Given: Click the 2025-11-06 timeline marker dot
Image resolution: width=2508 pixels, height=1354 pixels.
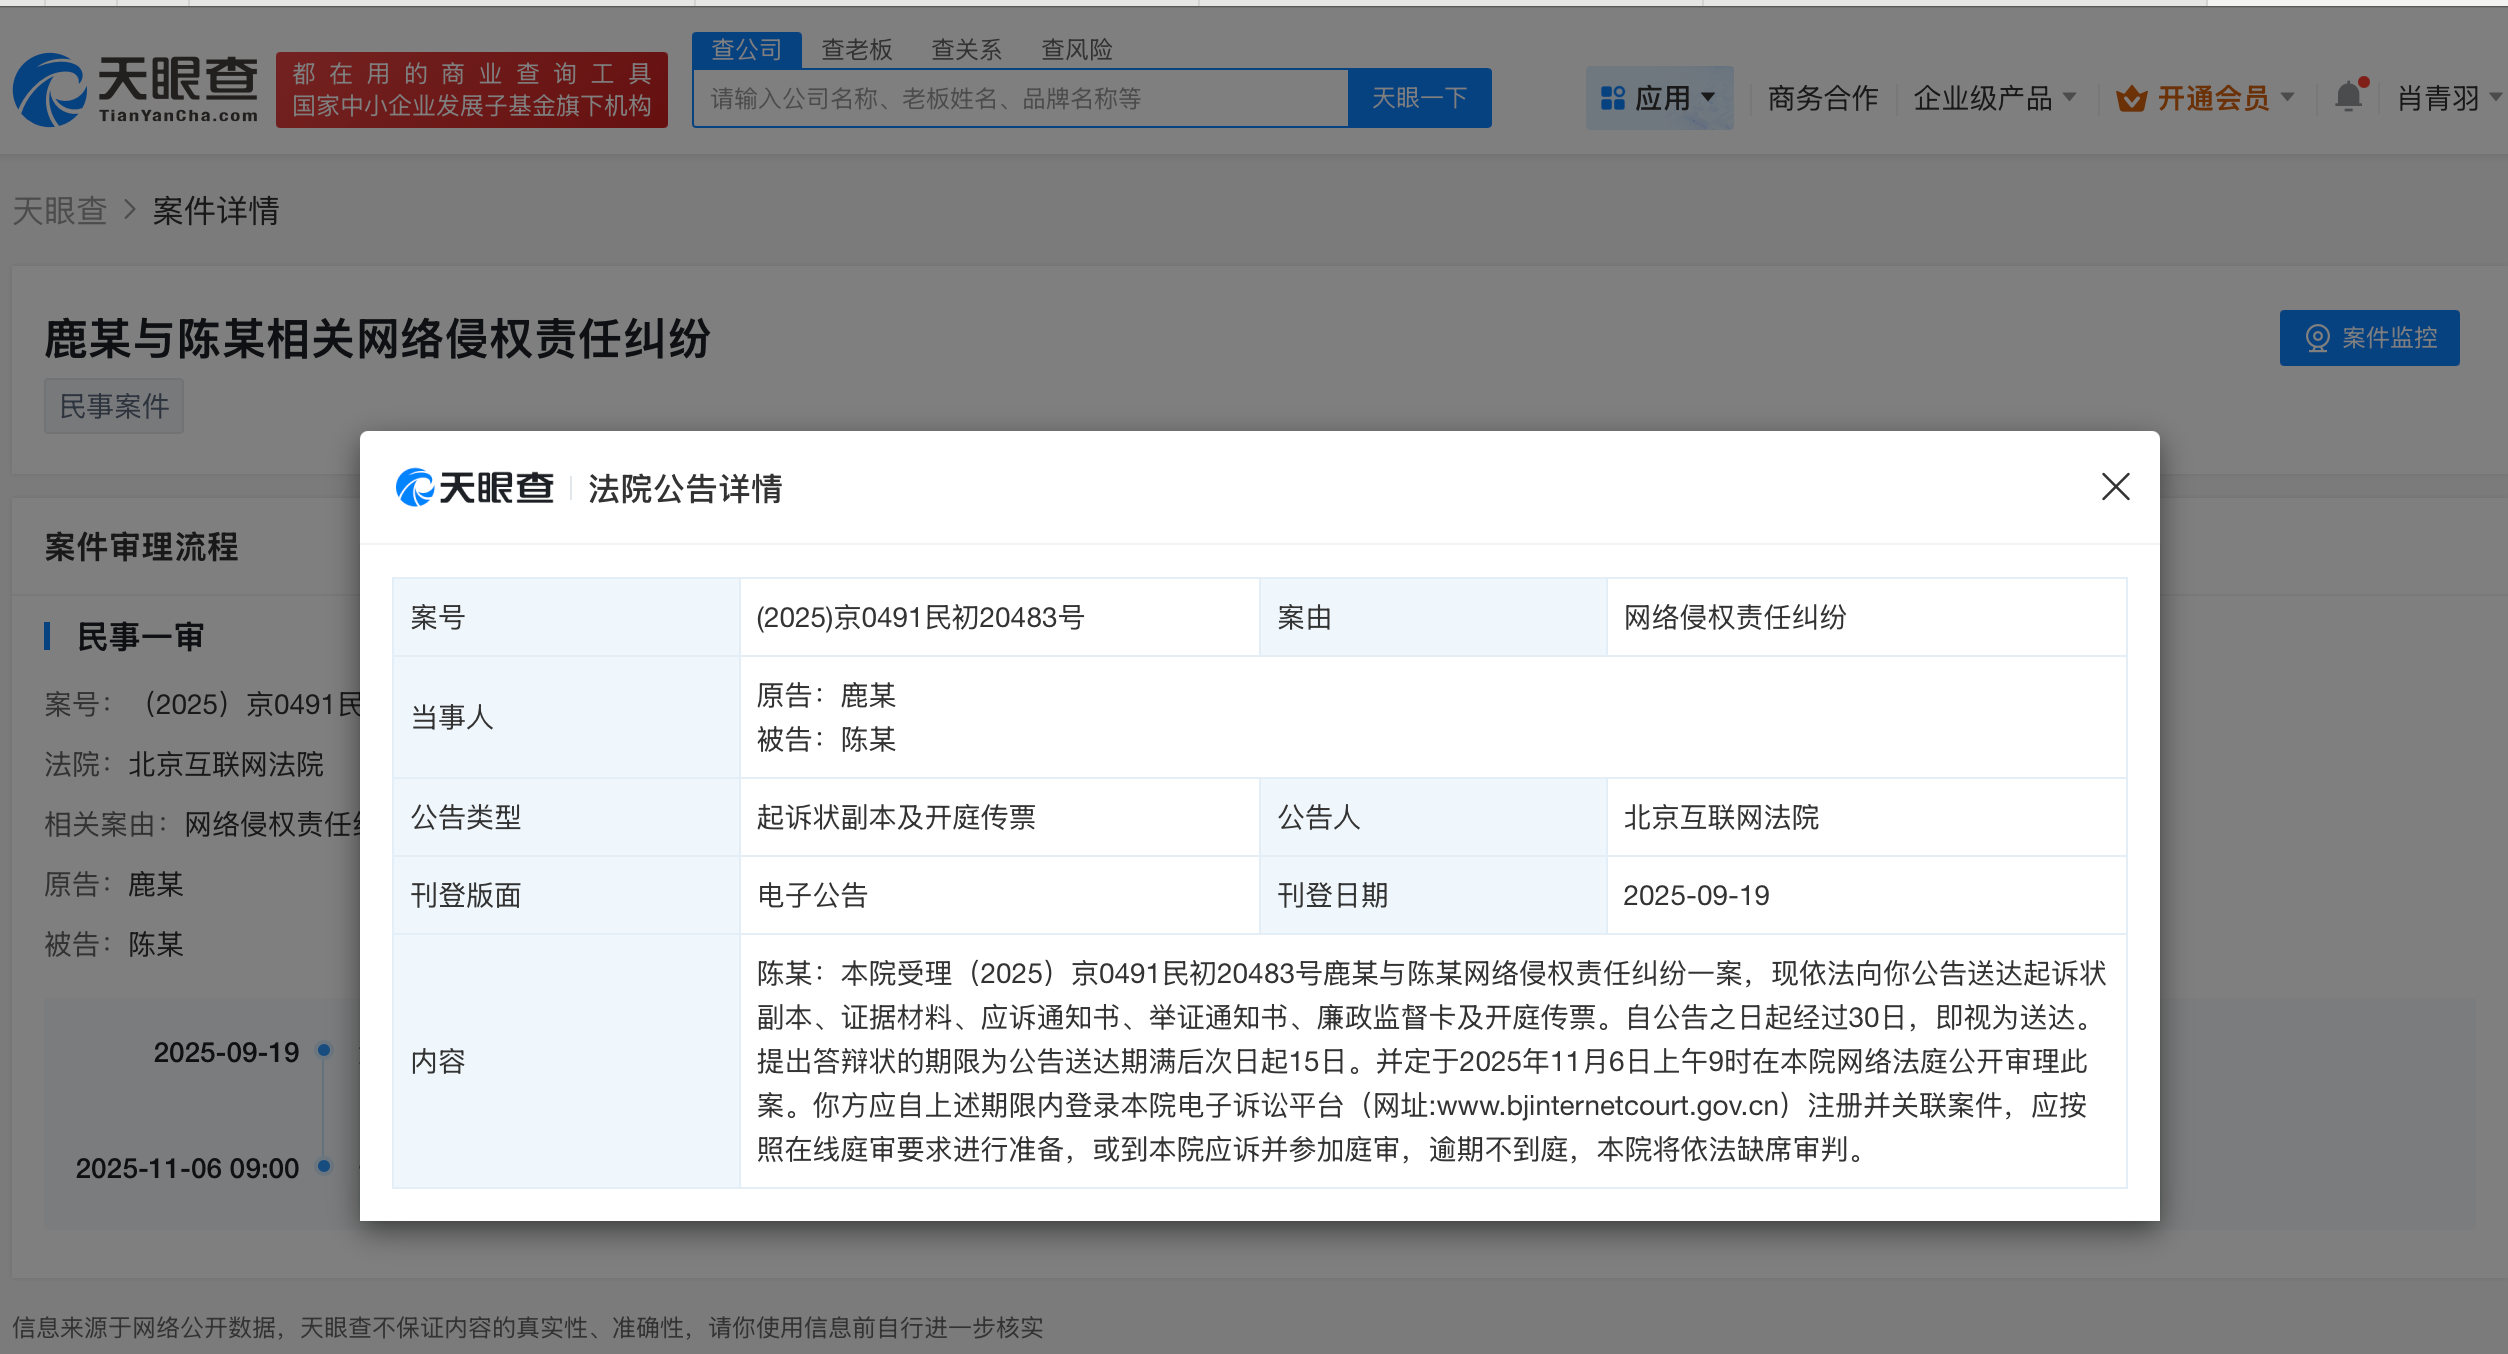Looking at the screenshot, I should (322, 1168).
